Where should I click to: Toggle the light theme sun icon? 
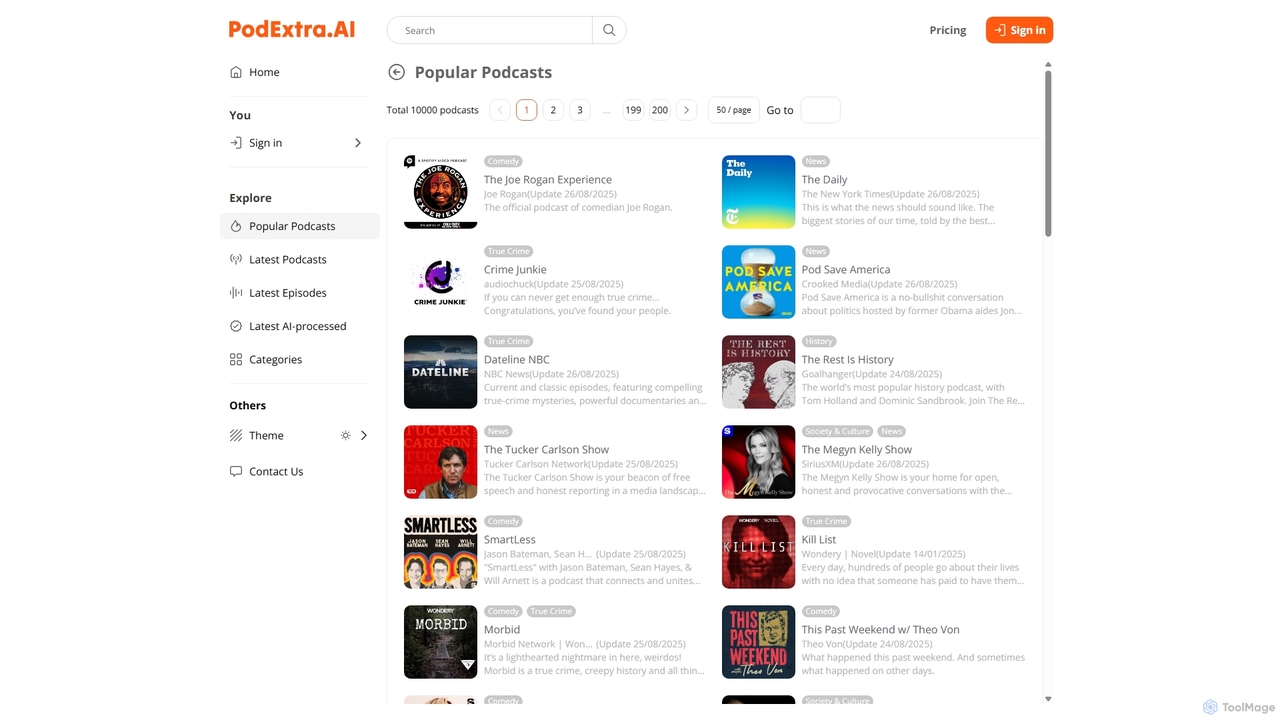click(x=346, y=435)
